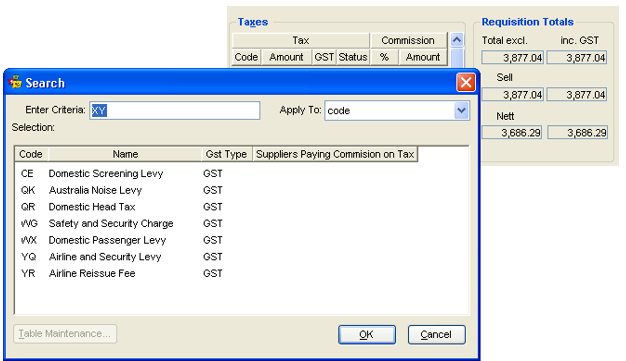This screenshot has width=626, height=361.
Task: Select Domestic Head Tax
Action: coord(92,207)
